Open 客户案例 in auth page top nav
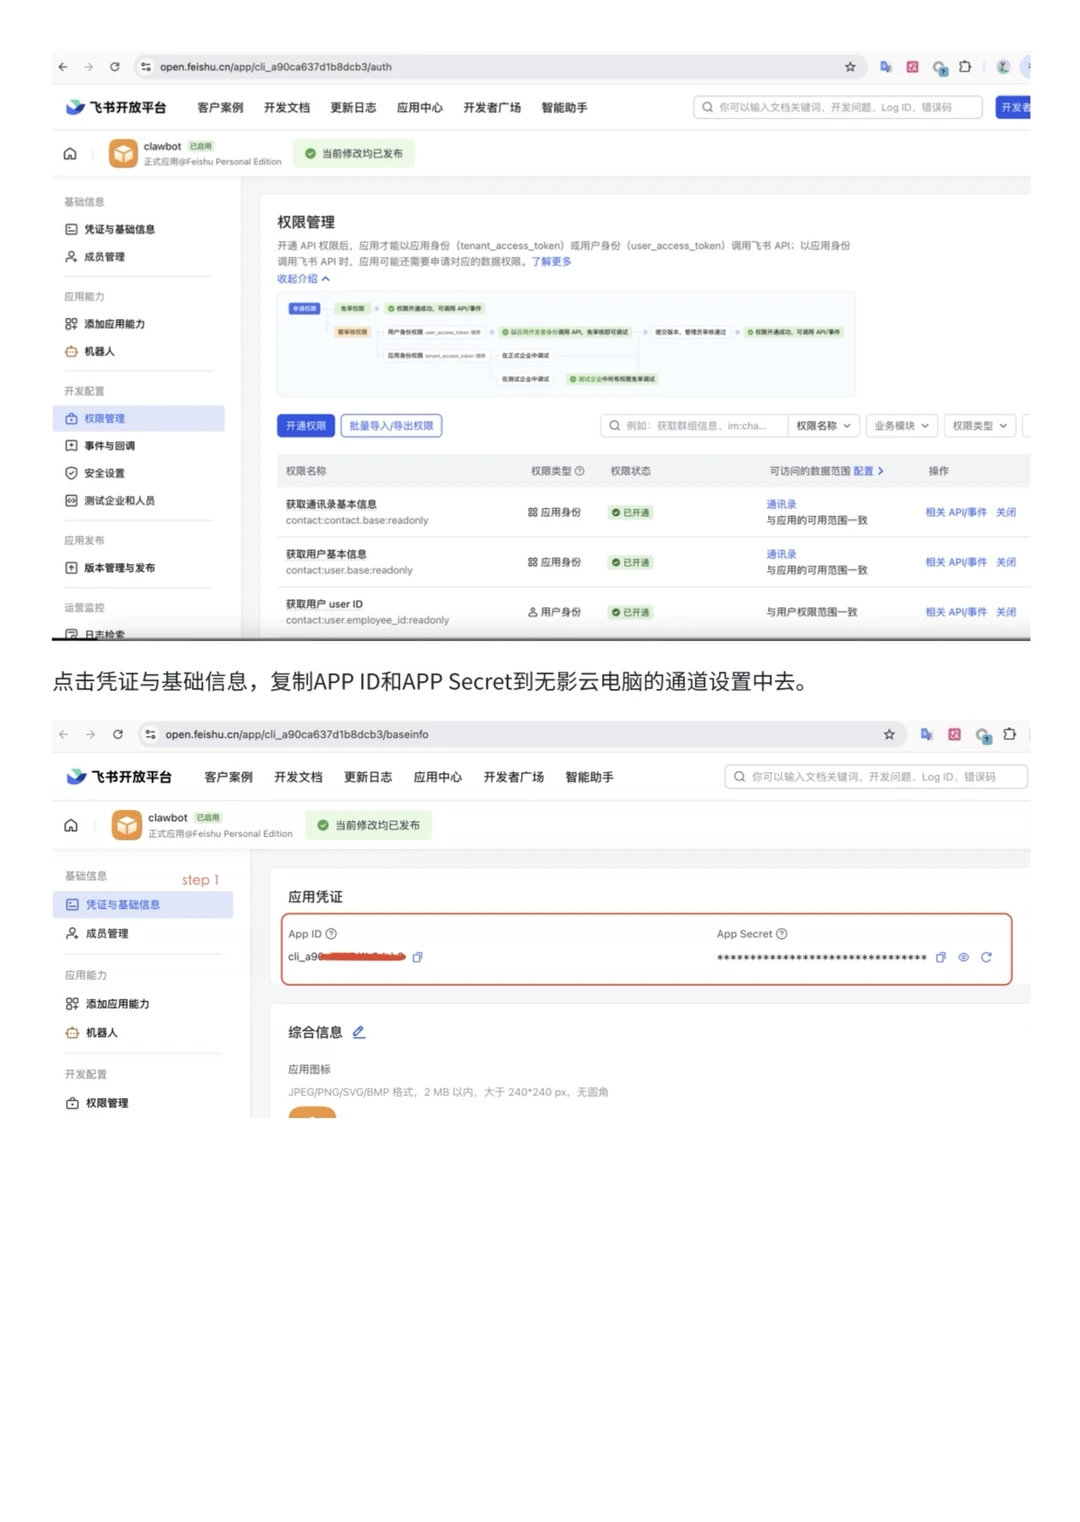 tap(220, 108)
